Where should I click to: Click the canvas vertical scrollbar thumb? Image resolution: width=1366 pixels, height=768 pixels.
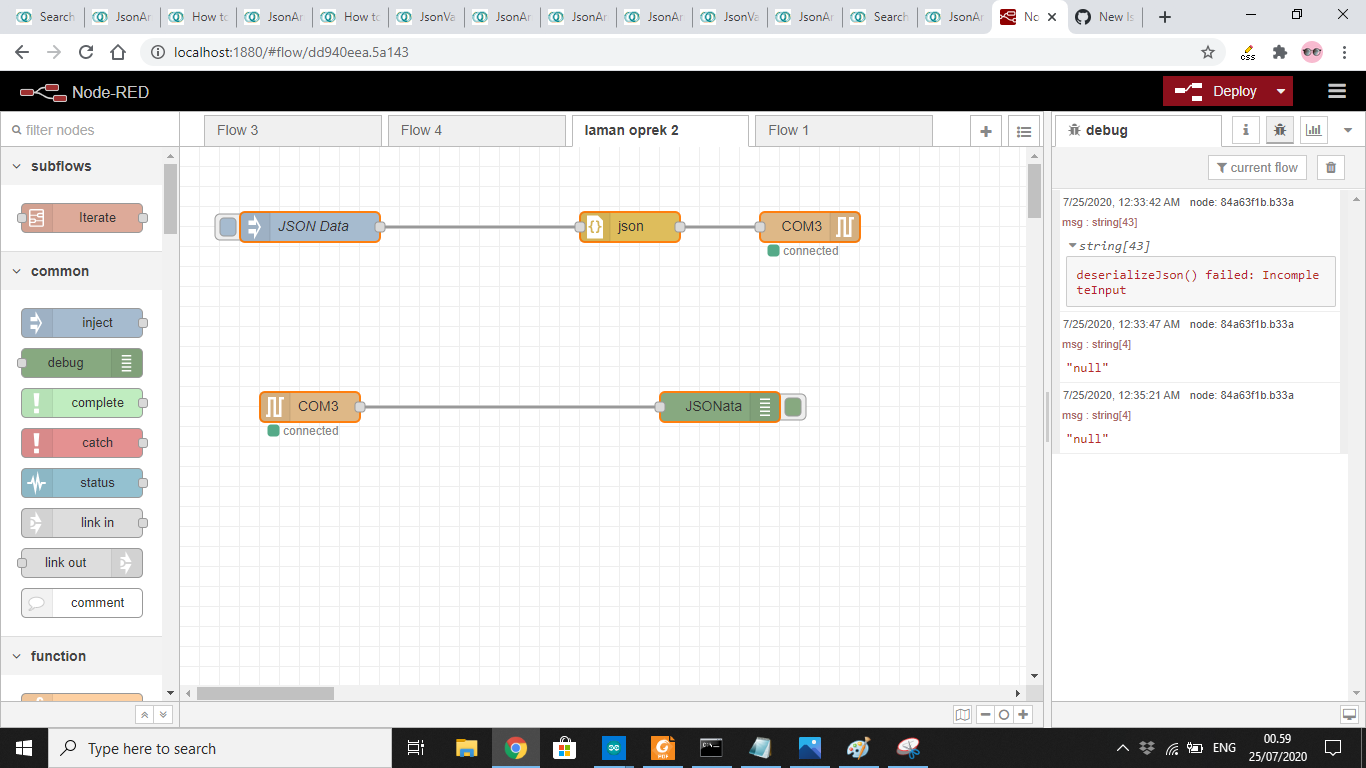1034,191
